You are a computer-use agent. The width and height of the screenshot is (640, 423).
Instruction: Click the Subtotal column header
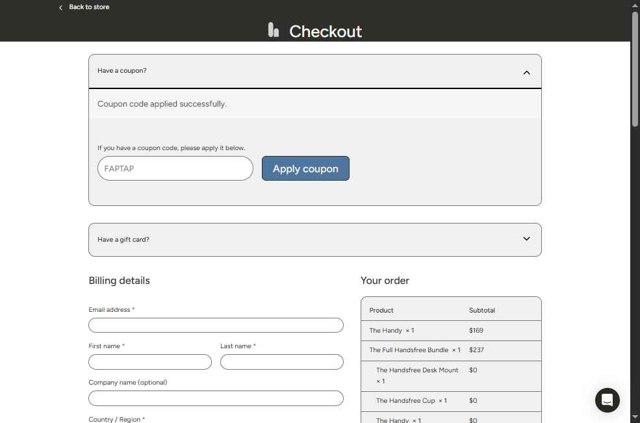pos(482,310)
